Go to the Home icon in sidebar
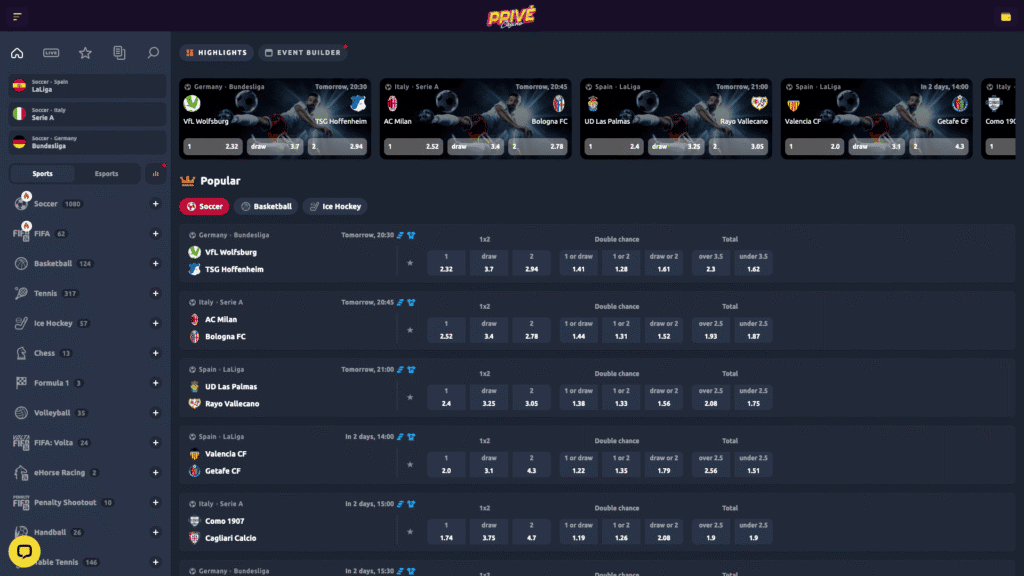Screen dimensions: 1024x576 17,53
